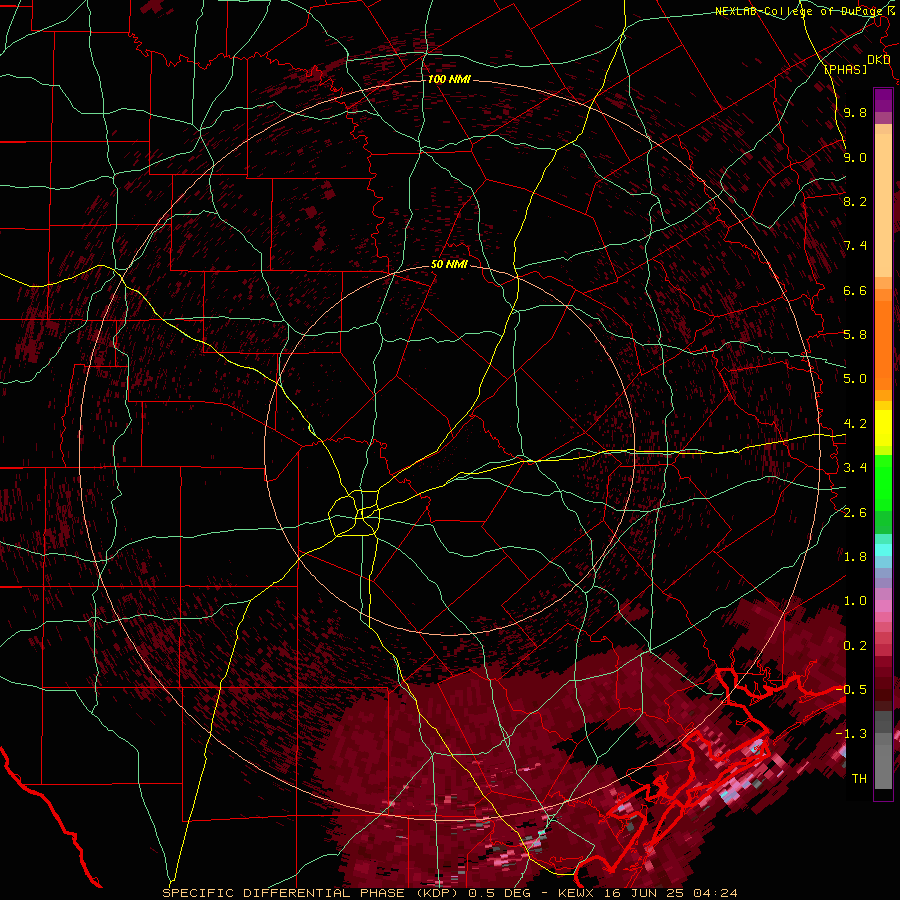
Task: Click the 4.2 value on the scale
Action: click(855, 424)
